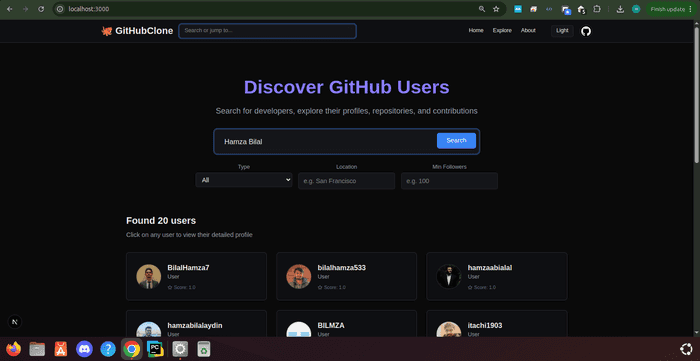Open PyCharm from the dock
This screenshot has width=700, height=361.
(x=155, y=349)
